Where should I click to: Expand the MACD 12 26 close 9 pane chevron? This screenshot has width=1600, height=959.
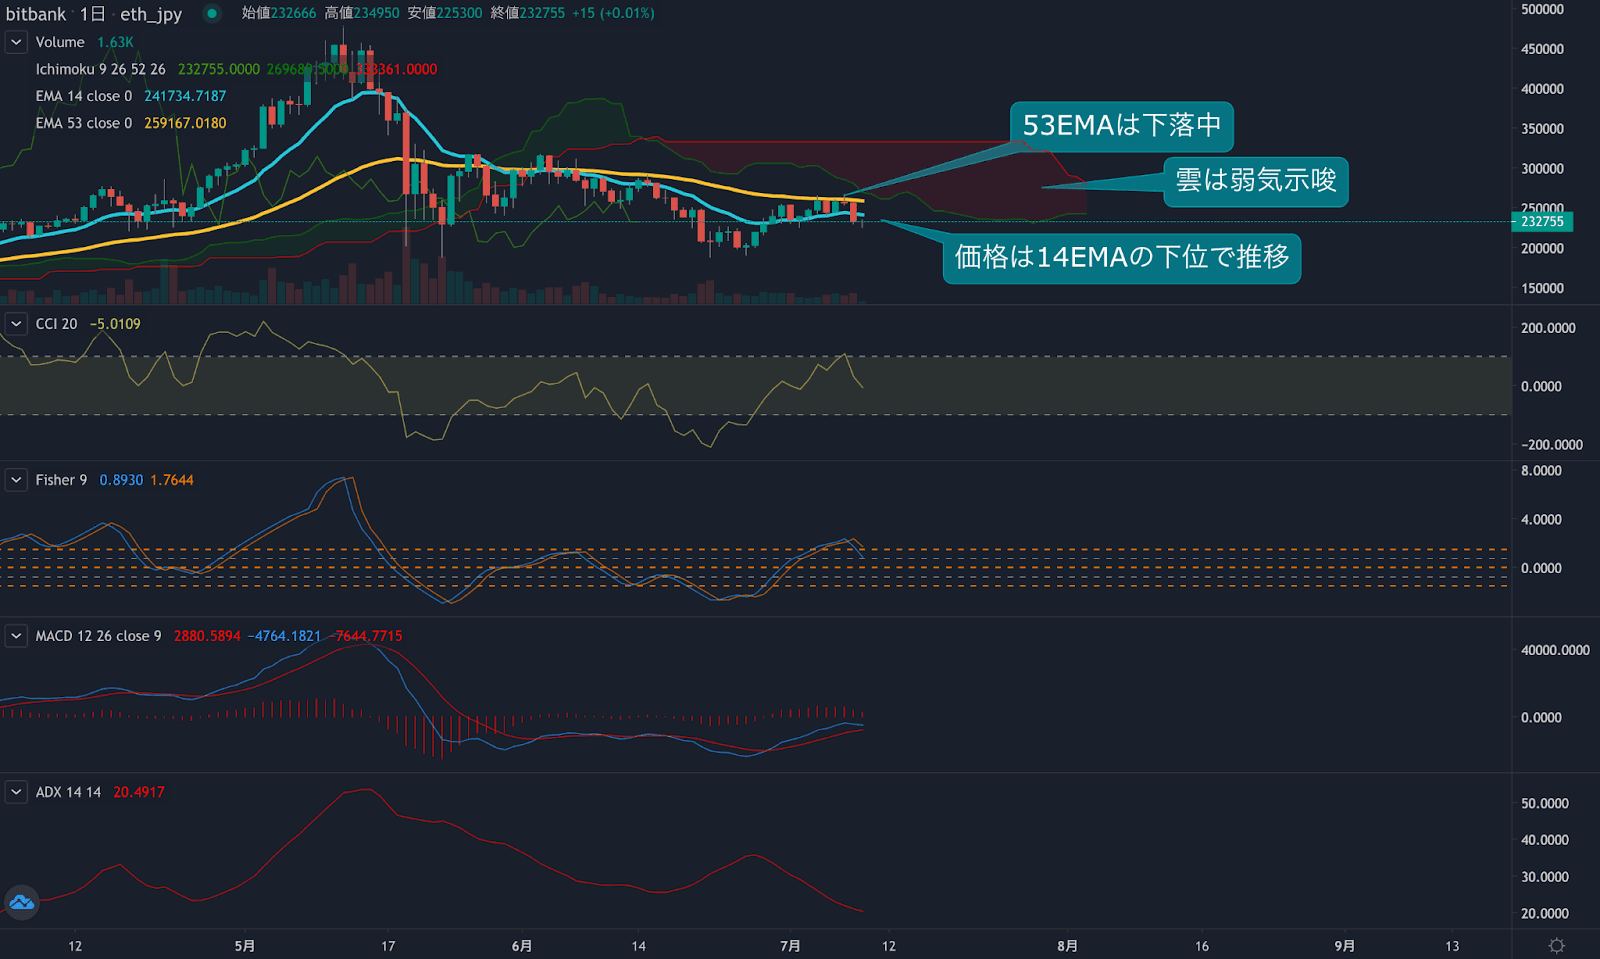pos(15,635)
